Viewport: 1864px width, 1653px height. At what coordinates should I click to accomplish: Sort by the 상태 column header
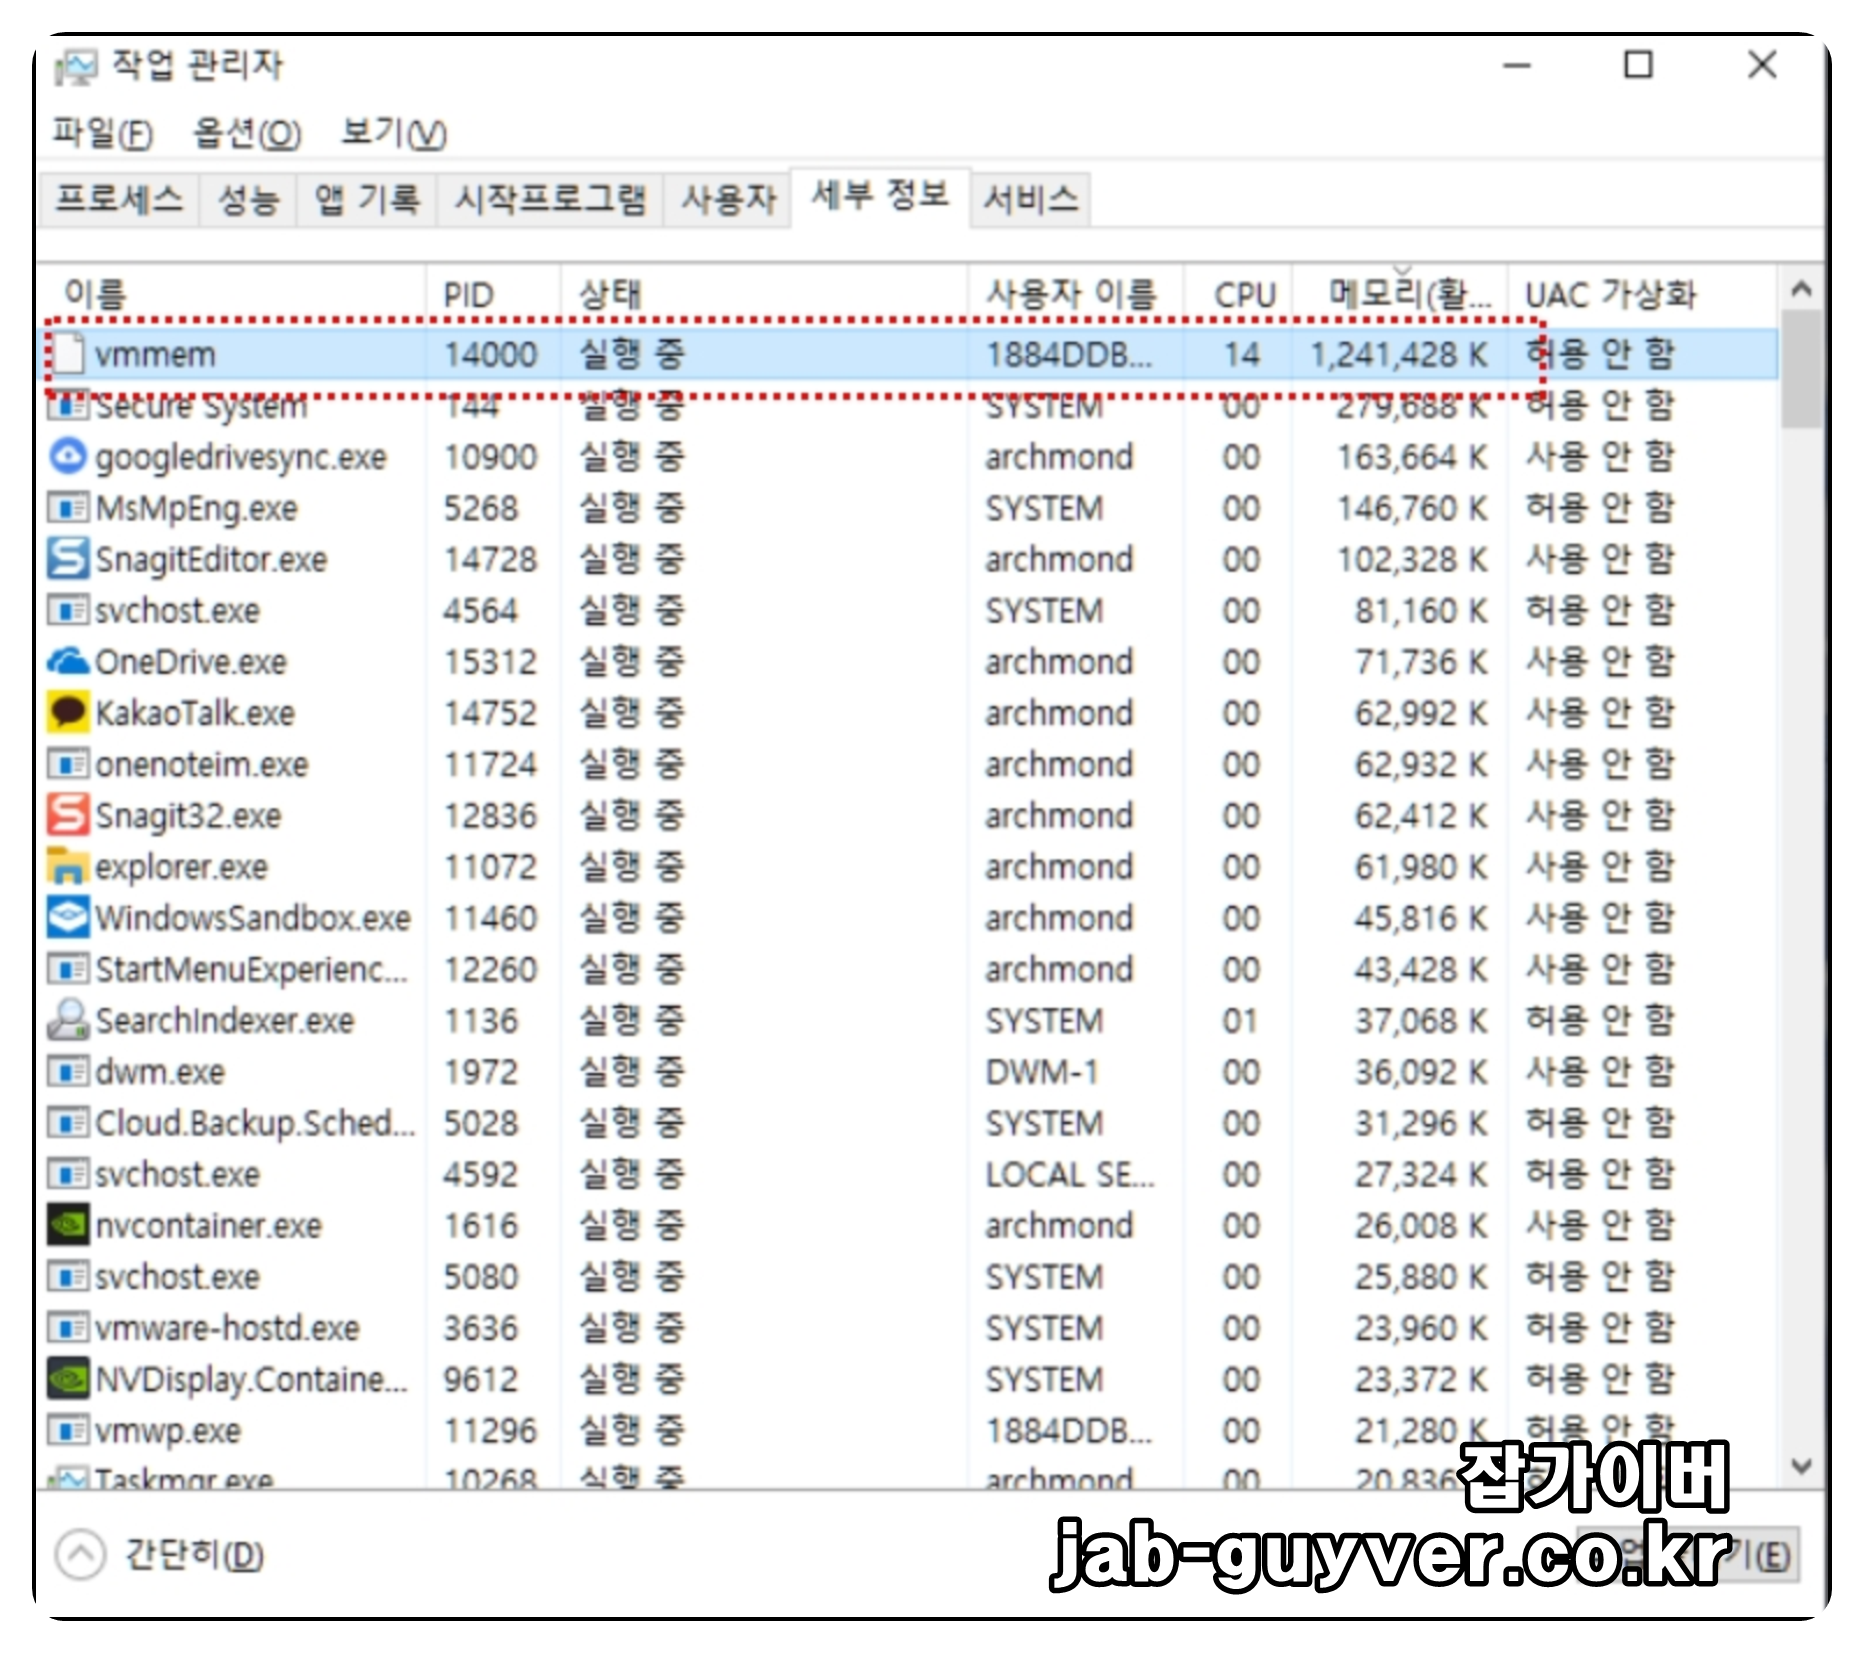764,294
